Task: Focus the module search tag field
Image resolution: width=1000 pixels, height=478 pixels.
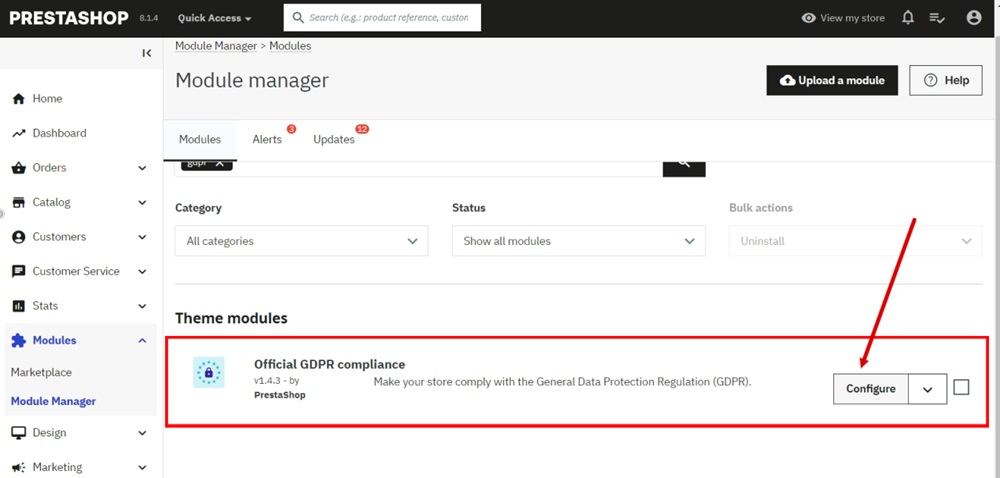Action: coord(419,168)
